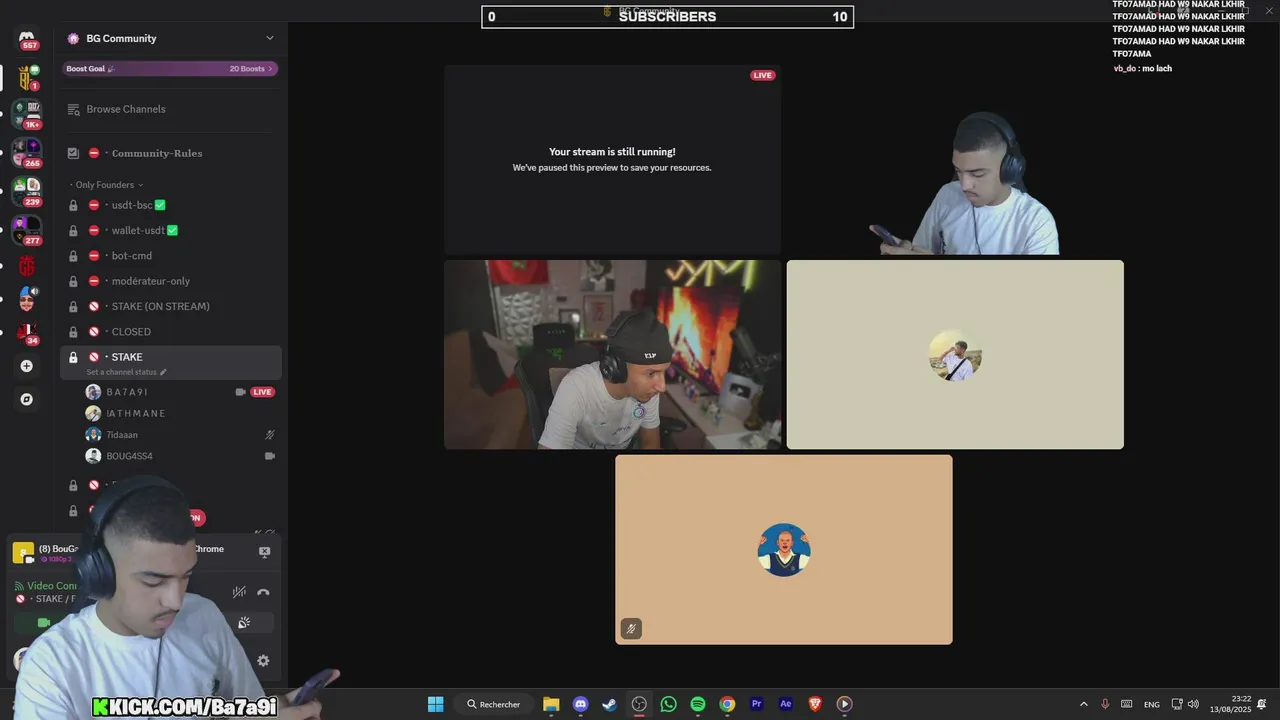
Task: Open OBS Studio from the taskbar
Action: pyautogui.click(x=639, y=704)
